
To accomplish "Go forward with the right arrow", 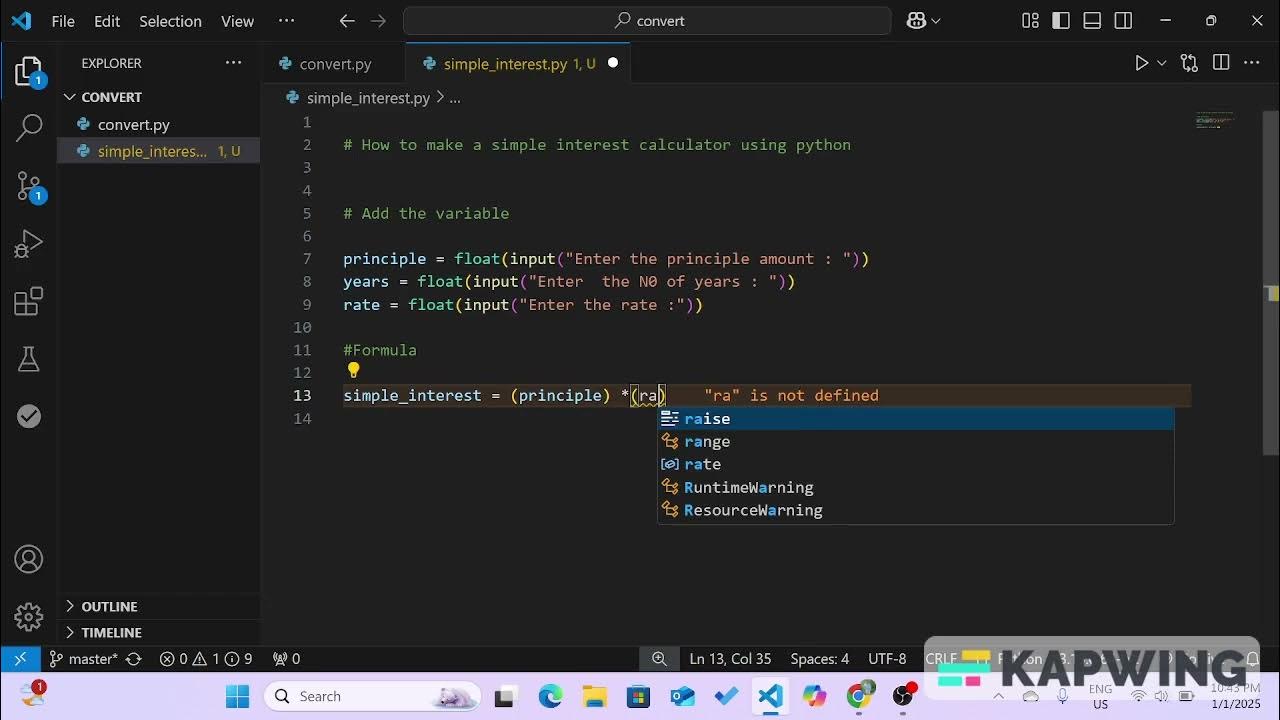I will point(378,21).
